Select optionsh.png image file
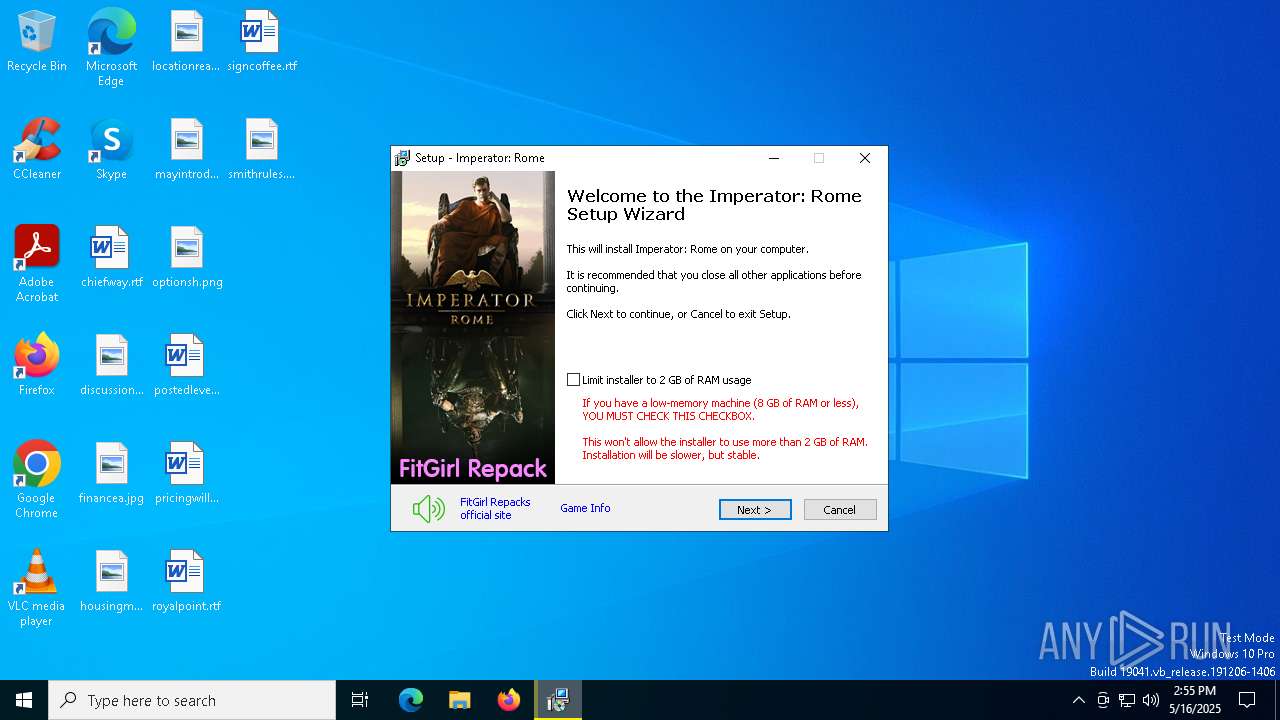The width and height of the screenshot is (1280, 720). click(x=186, y=258)
